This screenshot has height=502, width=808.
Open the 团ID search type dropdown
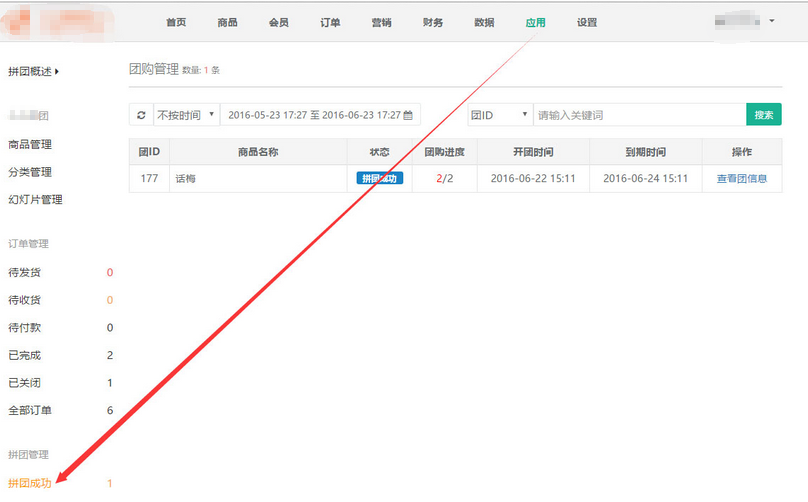[x=500, y=115]
